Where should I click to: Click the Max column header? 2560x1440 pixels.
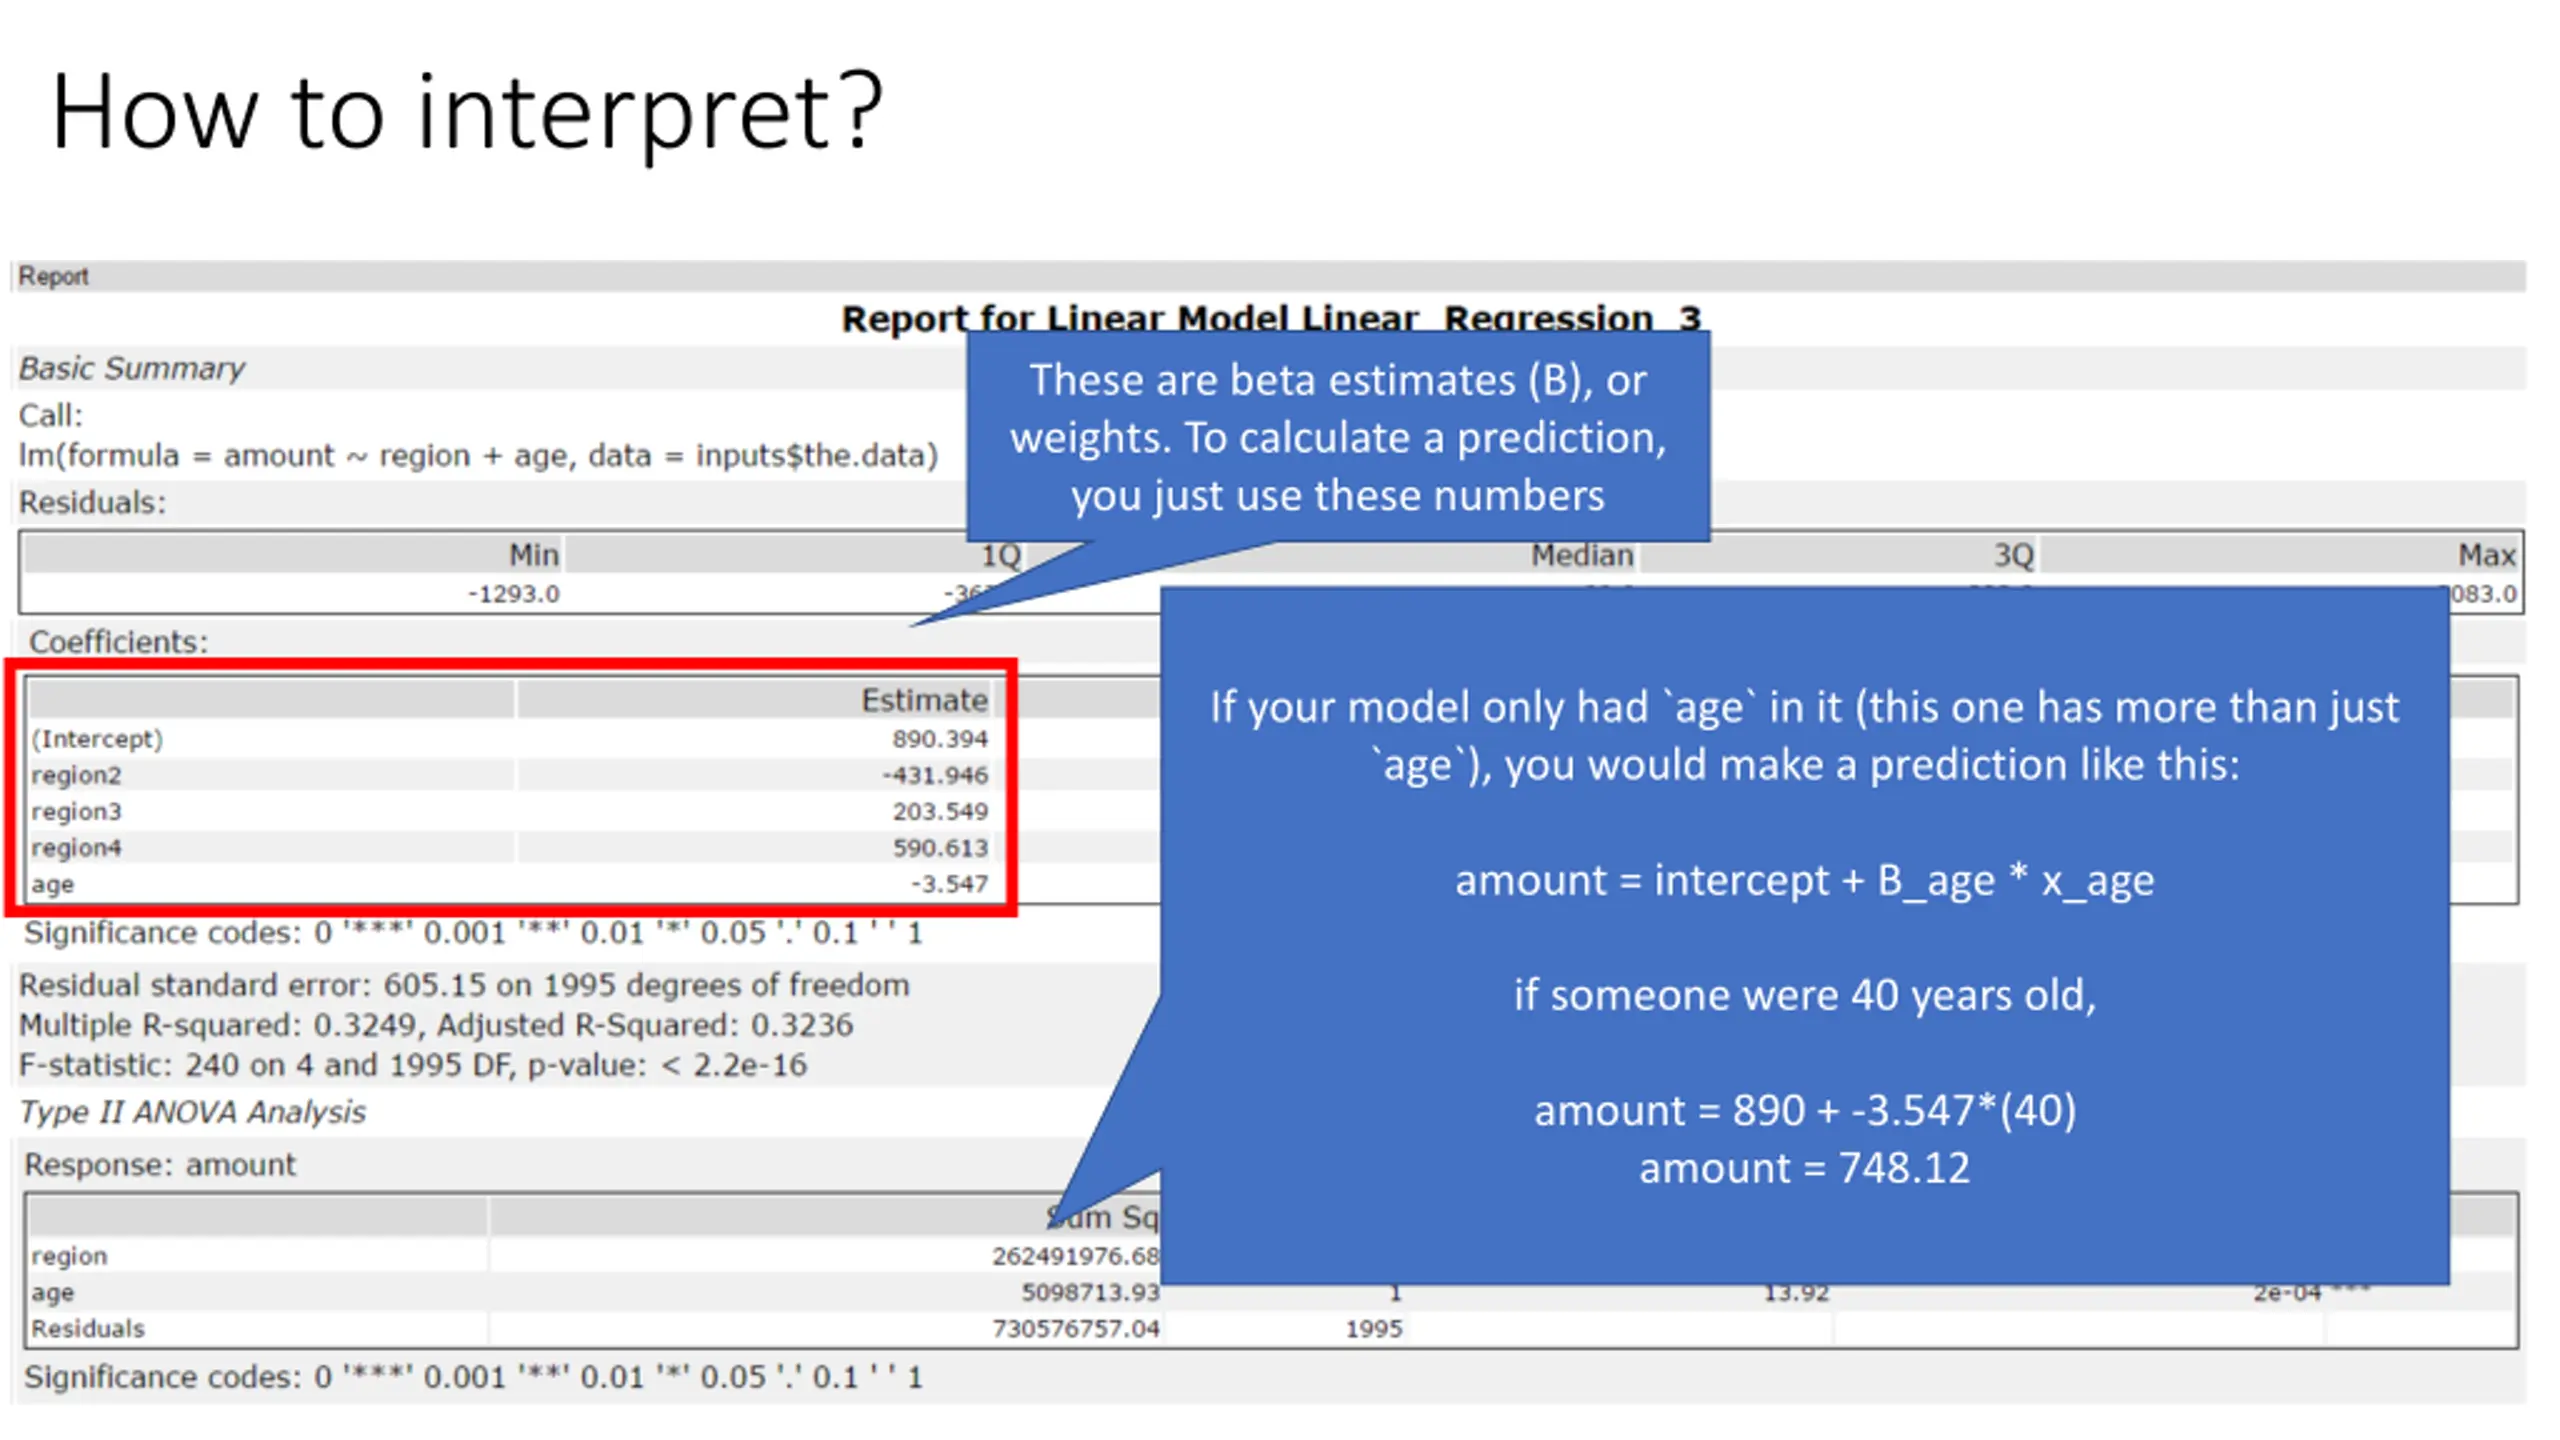(2486, 555)
